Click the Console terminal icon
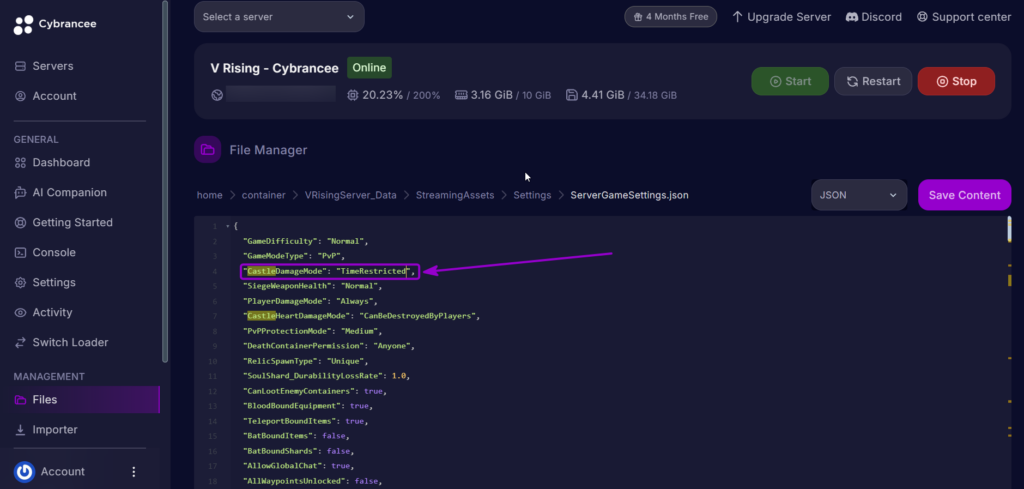 click(20, 253)
